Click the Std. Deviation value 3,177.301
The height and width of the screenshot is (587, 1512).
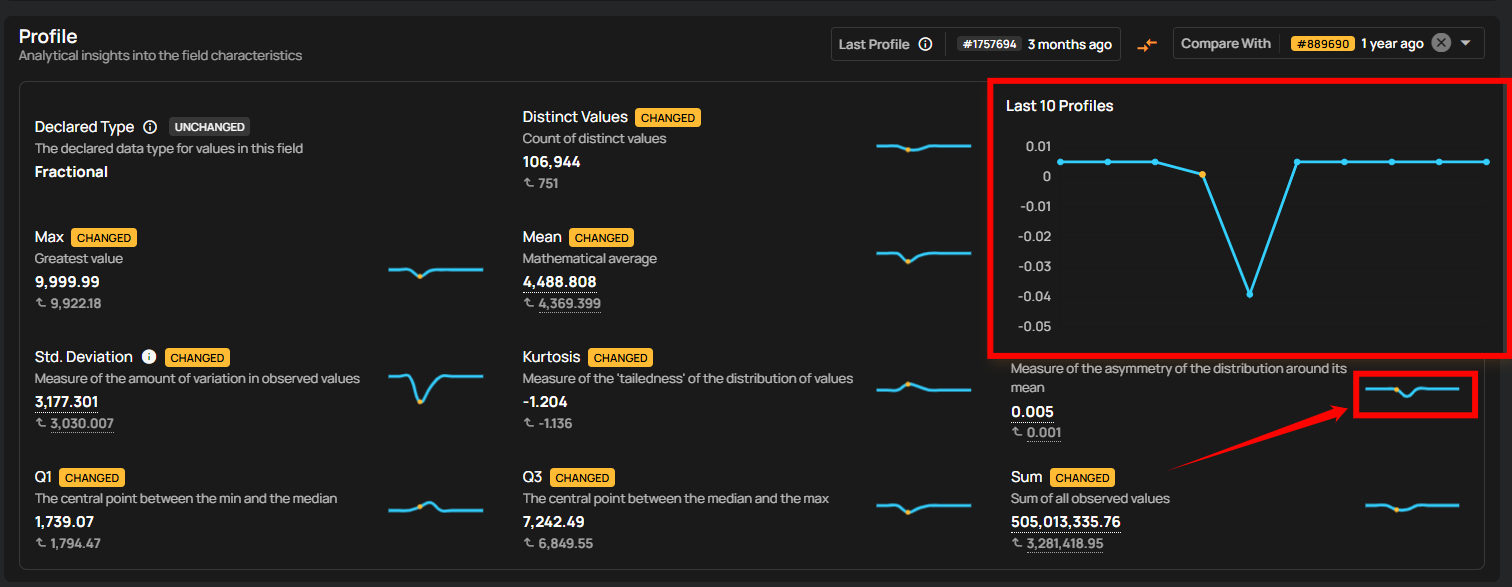pos(66,402)
